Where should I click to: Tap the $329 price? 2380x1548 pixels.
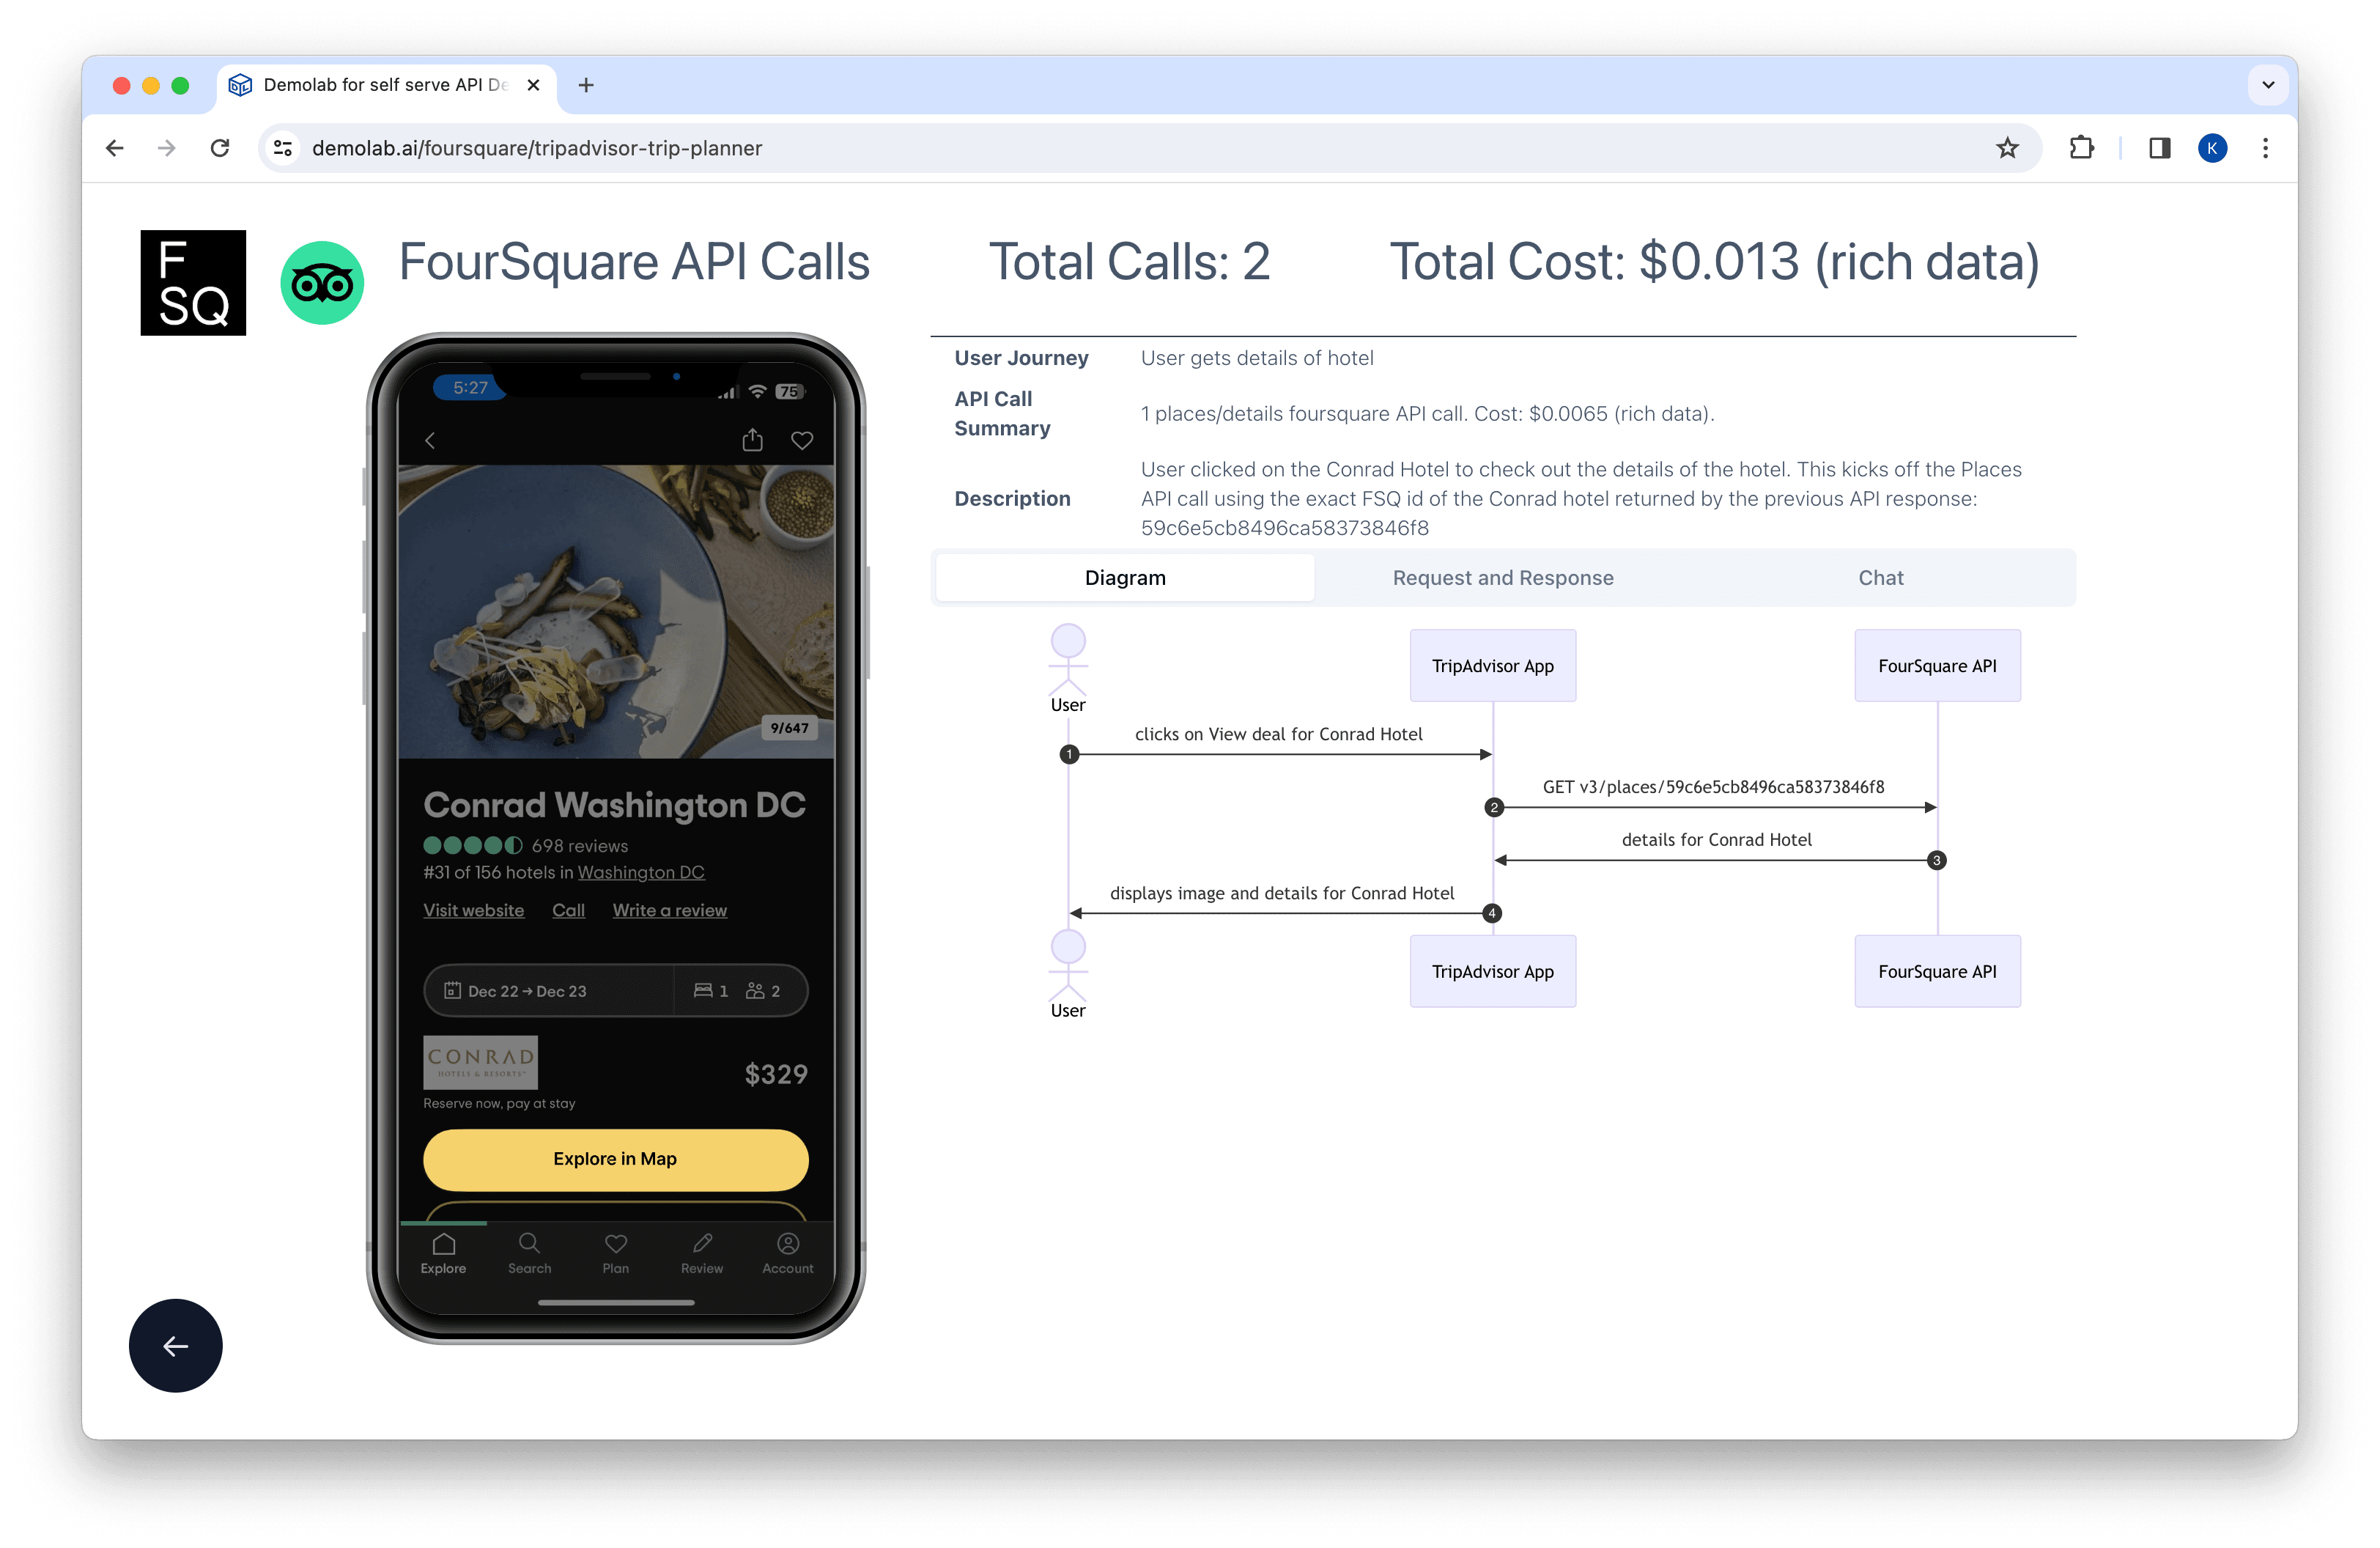coord(776,1073)
